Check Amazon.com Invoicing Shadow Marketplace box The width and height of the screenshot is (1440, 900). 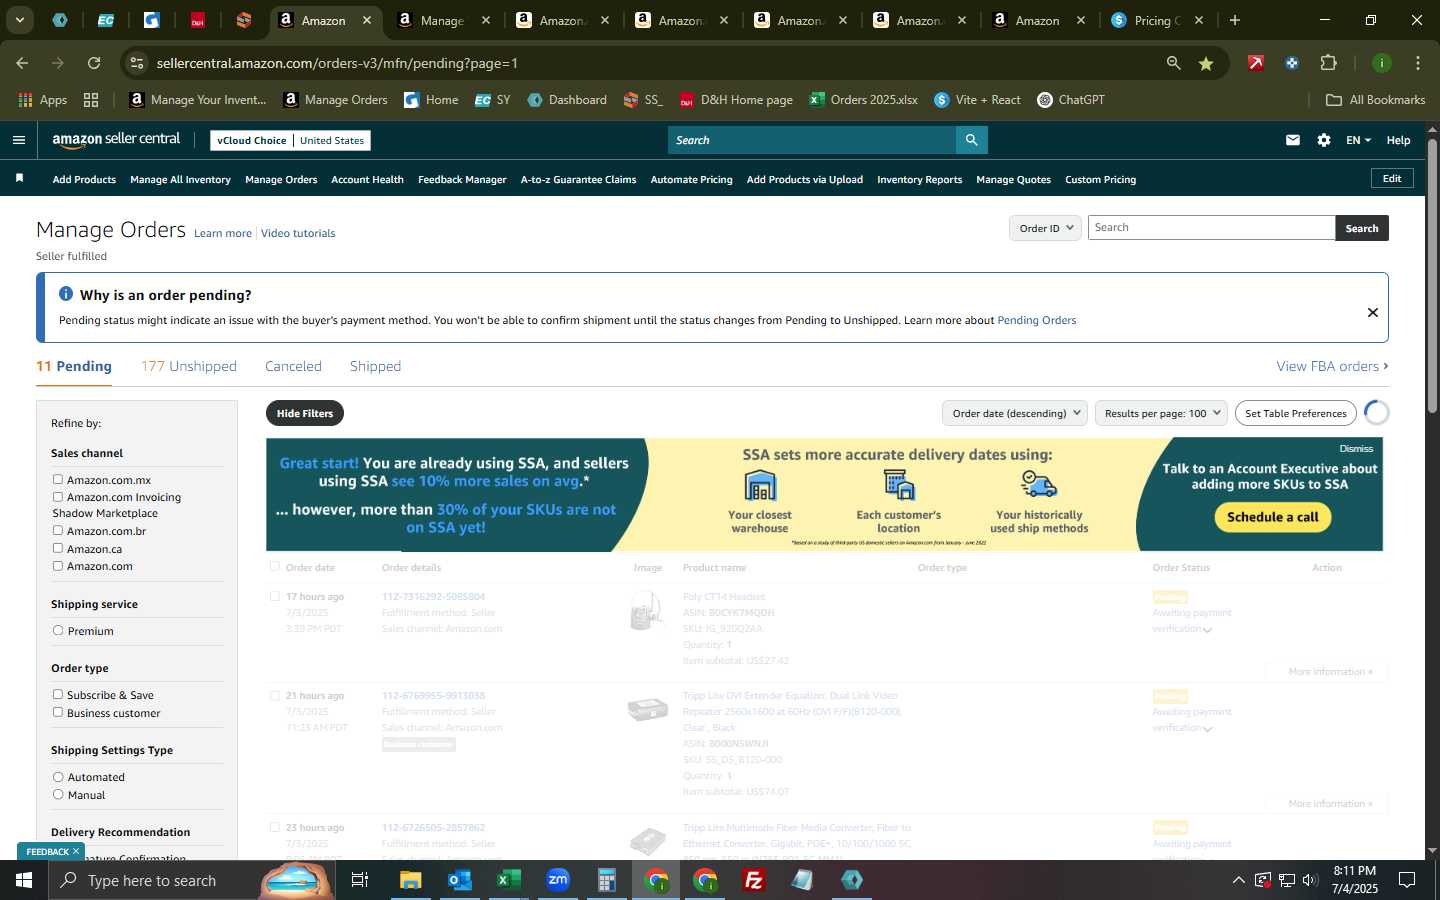click(x=58, y=496)
